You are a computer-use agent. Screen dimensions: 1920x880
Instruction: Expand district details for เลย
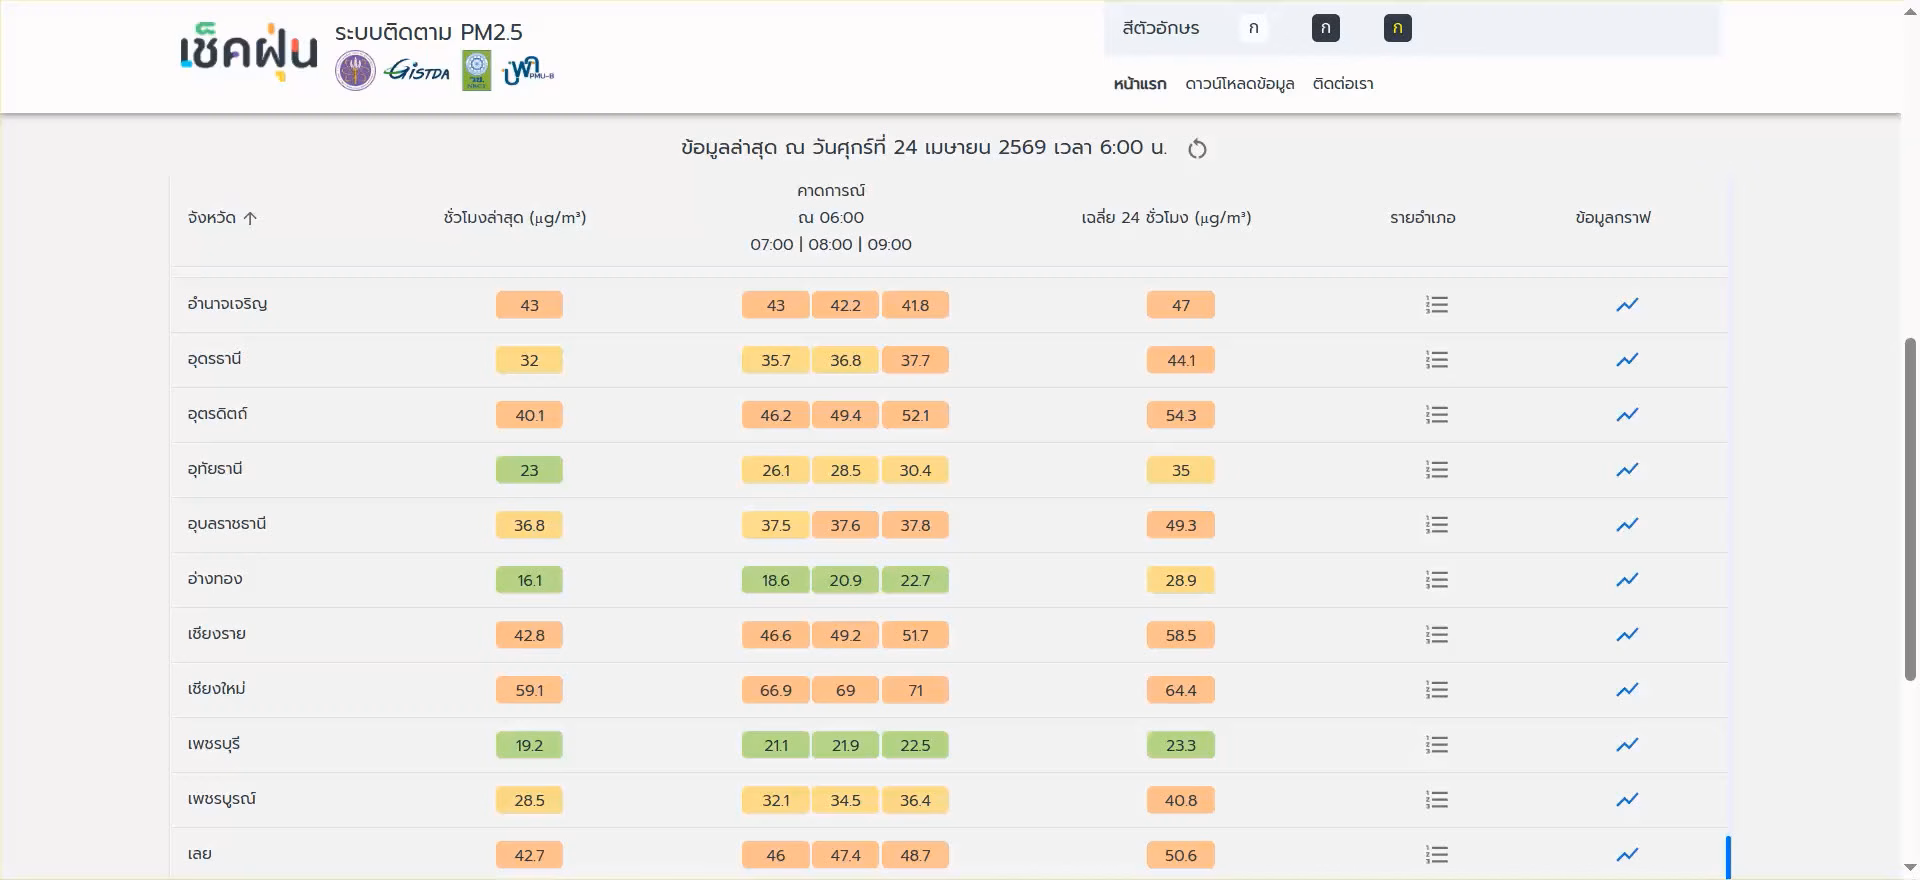tap(1436, 855)
